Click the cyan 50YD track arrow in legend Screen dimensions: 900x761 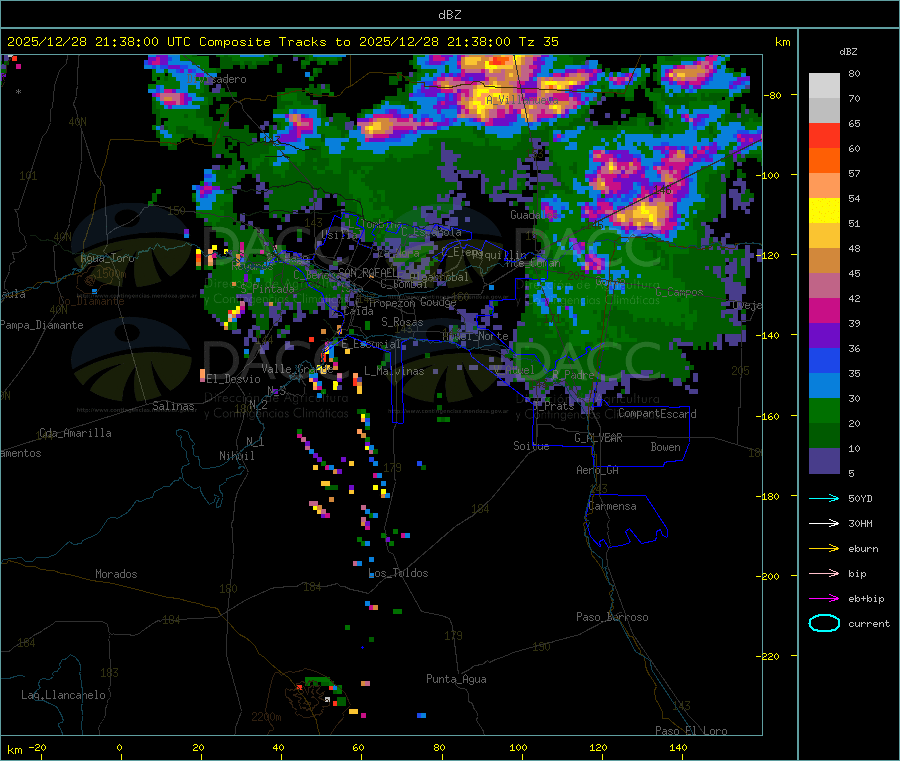coord(824,498)
